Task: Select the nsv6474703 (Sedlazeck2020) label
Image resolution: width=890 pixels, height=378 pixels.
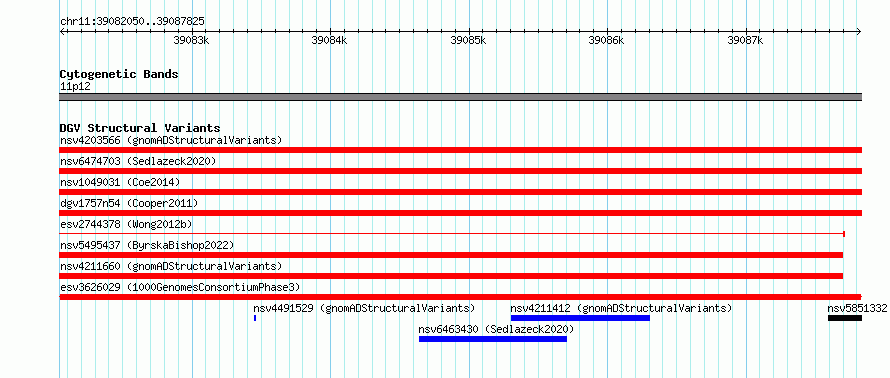Action: 138,161
